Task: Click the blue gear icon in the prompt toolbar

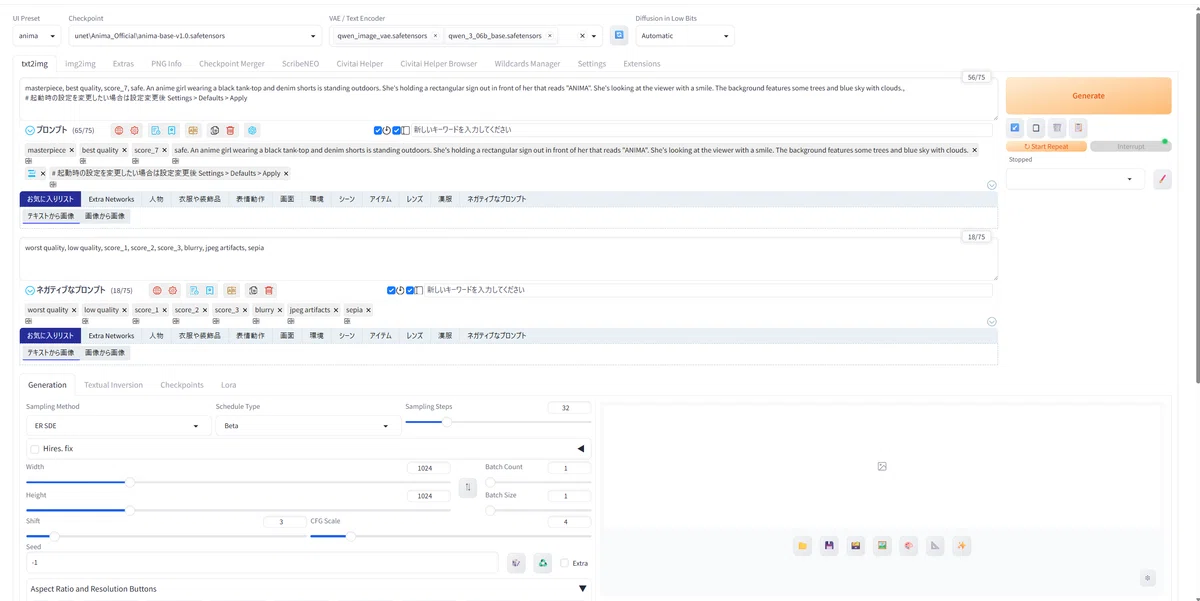Action: click(x=253, y=130)
